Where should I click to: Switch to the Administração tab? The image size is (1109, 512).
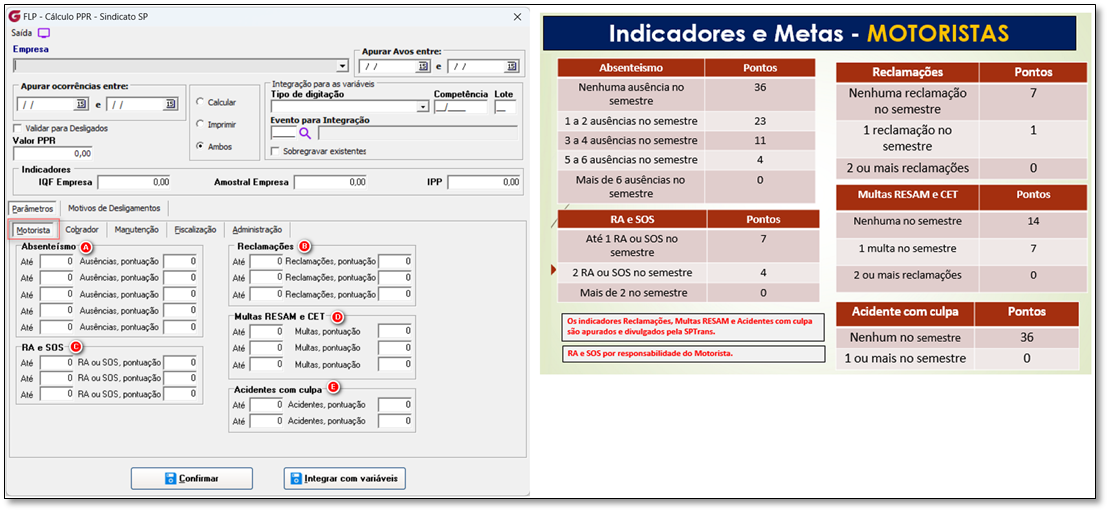coord(257,230)
